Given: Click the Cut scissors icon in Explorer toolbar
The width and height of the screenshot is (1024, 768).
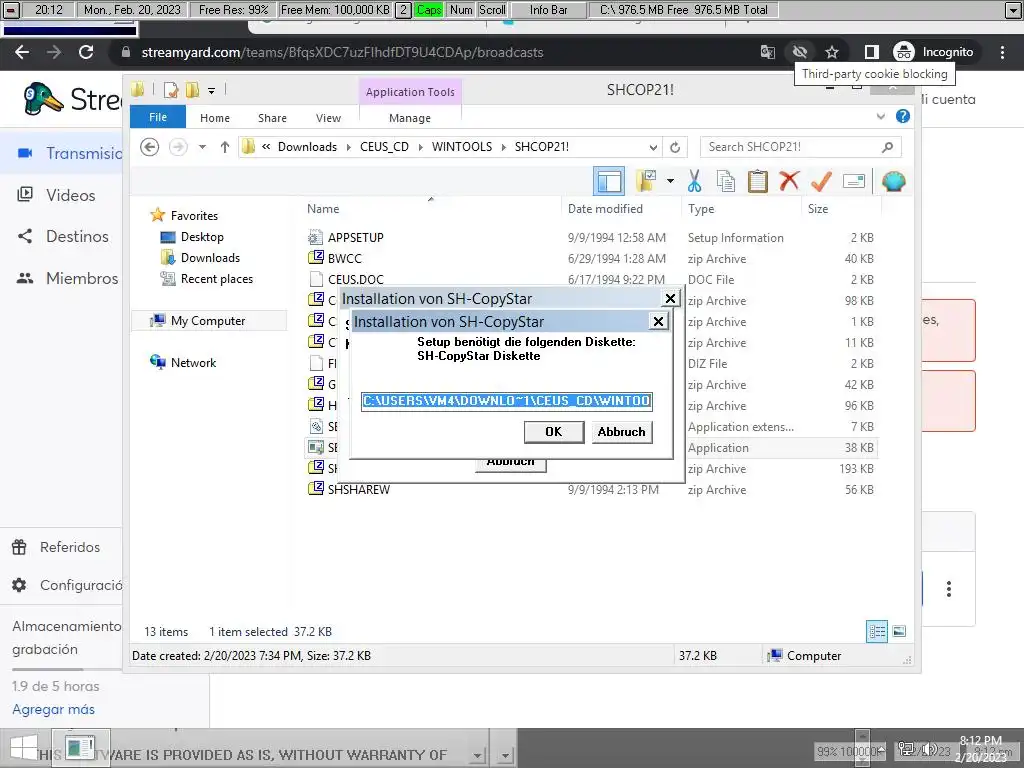Looking at the screenshot, I should [694, 181].
